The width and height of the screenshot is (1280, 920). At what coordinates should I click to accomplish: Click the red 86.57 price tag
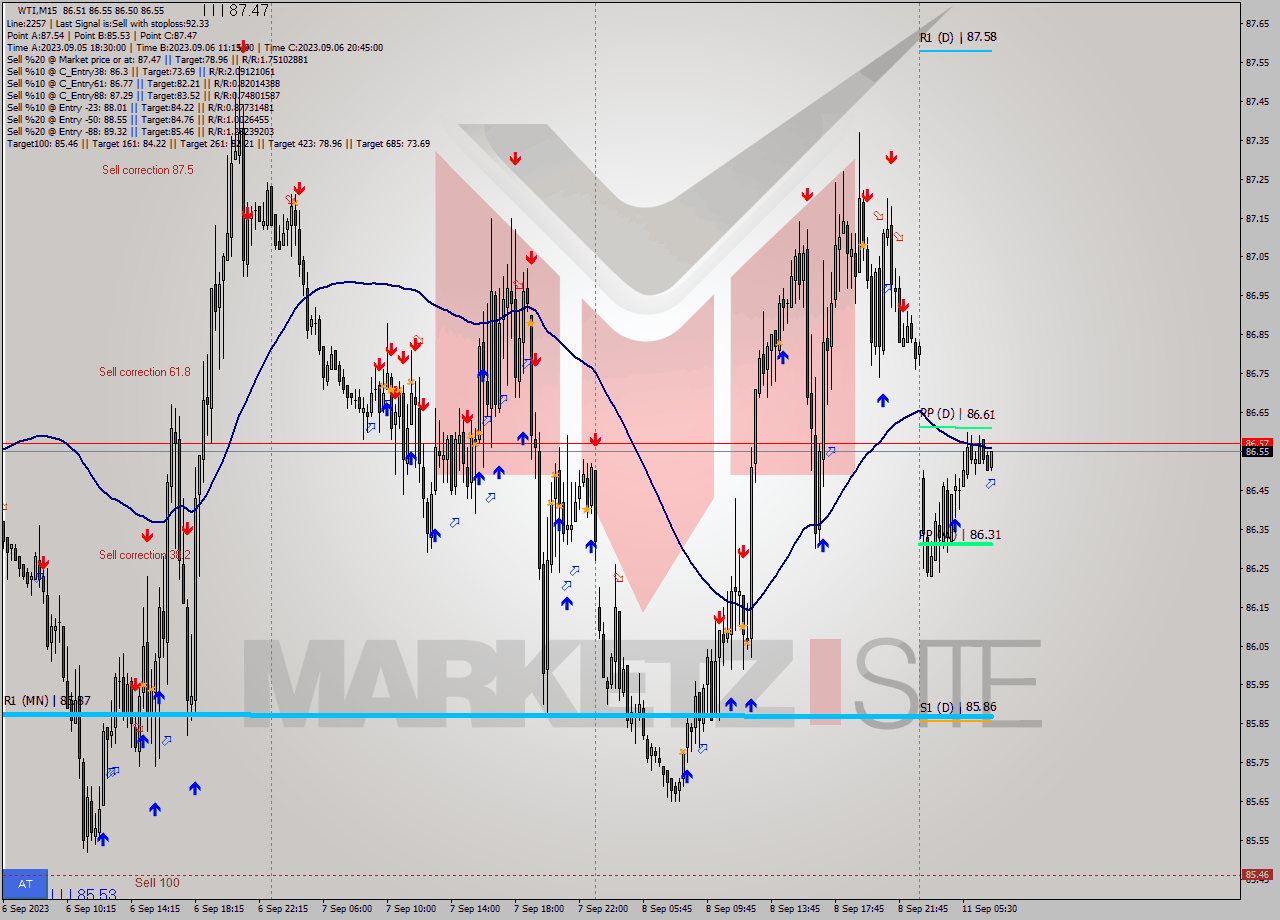[1257, 442]
